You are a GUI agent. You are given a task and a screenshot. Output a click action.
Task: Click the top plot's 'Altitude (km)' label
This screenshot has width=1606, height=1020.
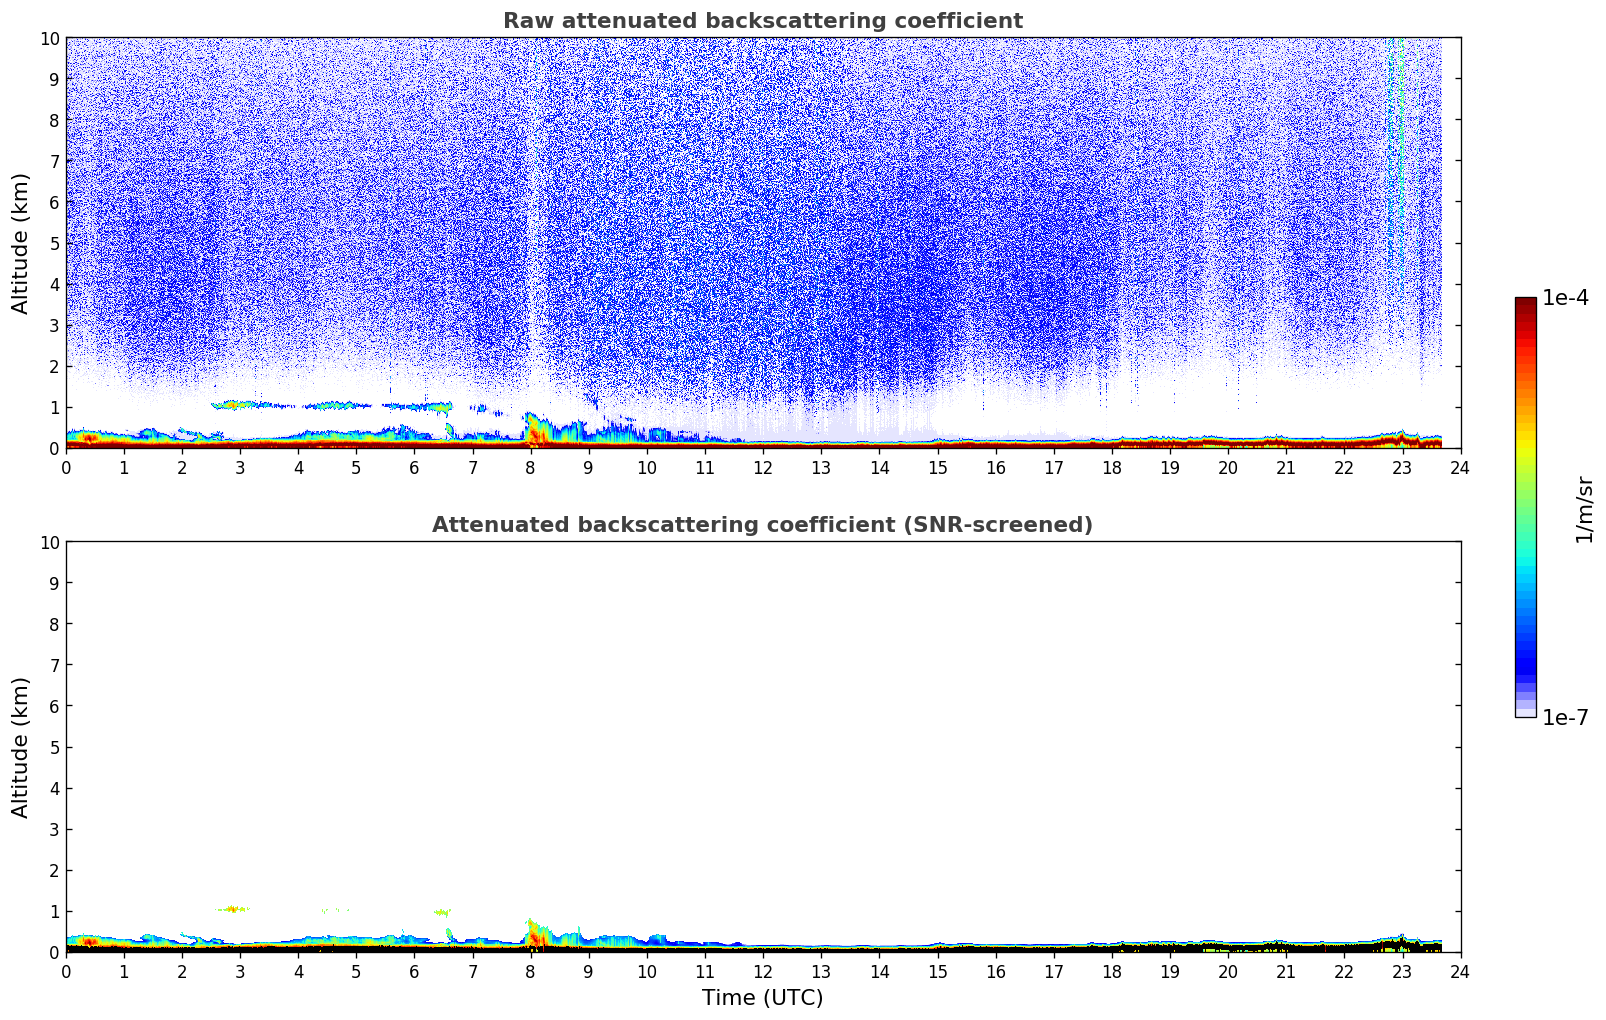(21, 243)
